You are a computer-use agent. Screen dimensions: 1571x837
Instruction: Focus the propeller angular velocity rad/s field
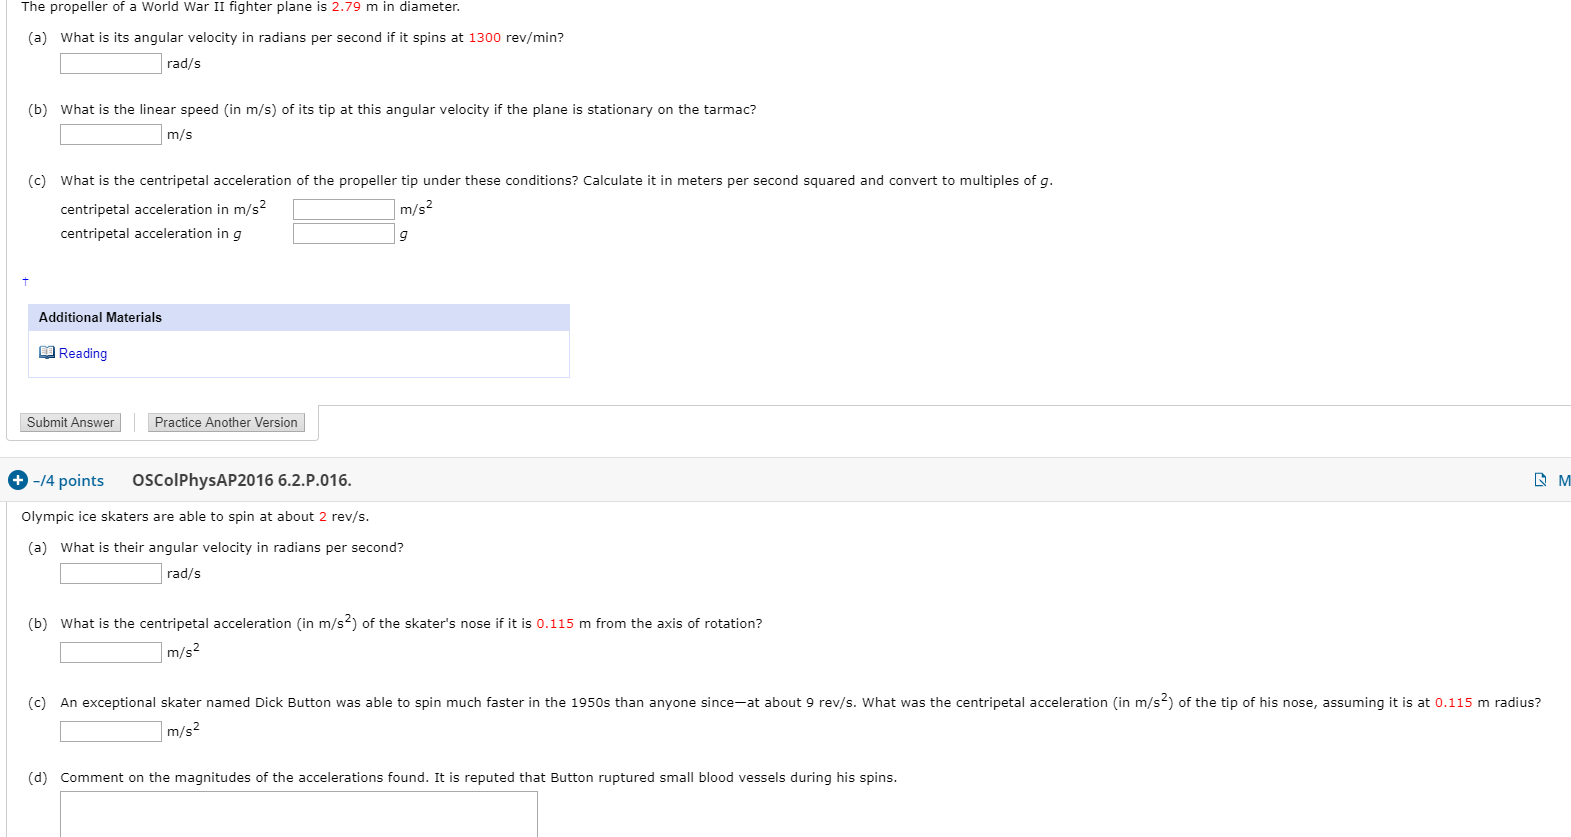(111, 64)
